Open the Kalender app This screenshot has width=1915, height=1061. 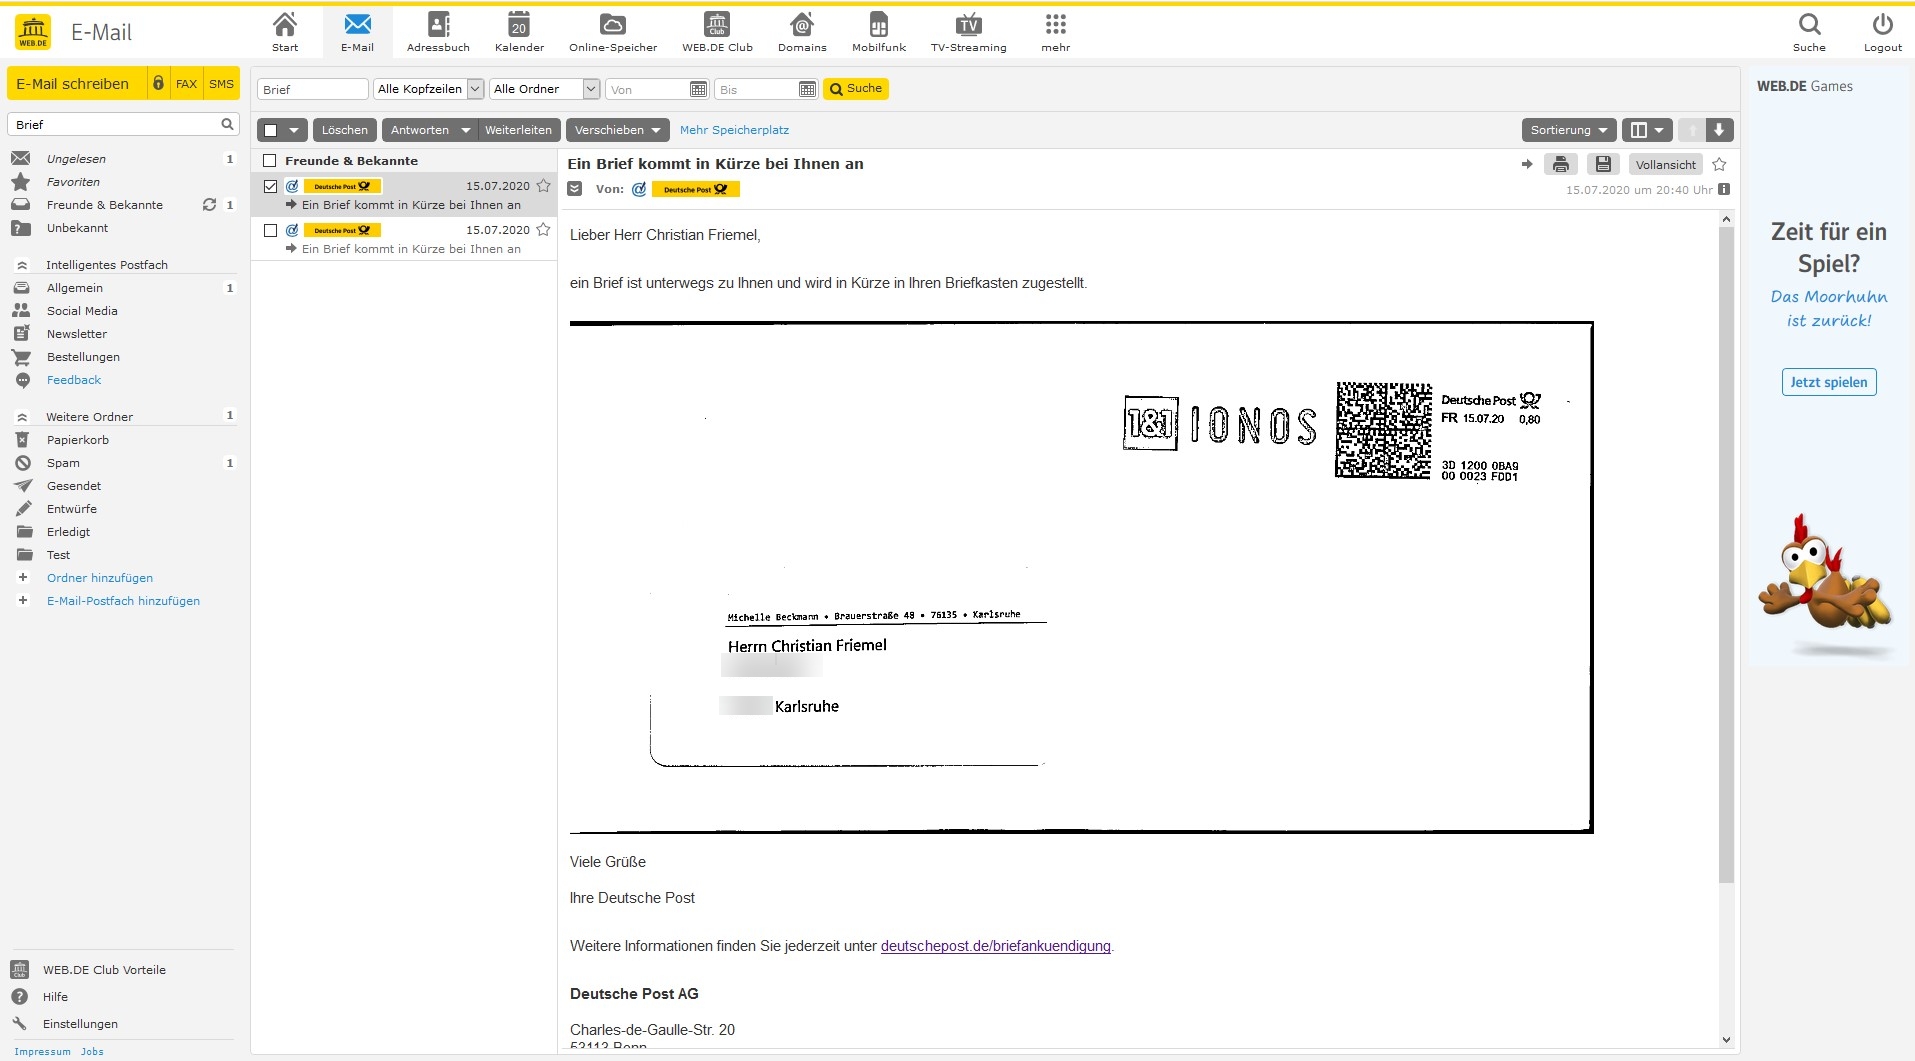click(x=519, y=32)
